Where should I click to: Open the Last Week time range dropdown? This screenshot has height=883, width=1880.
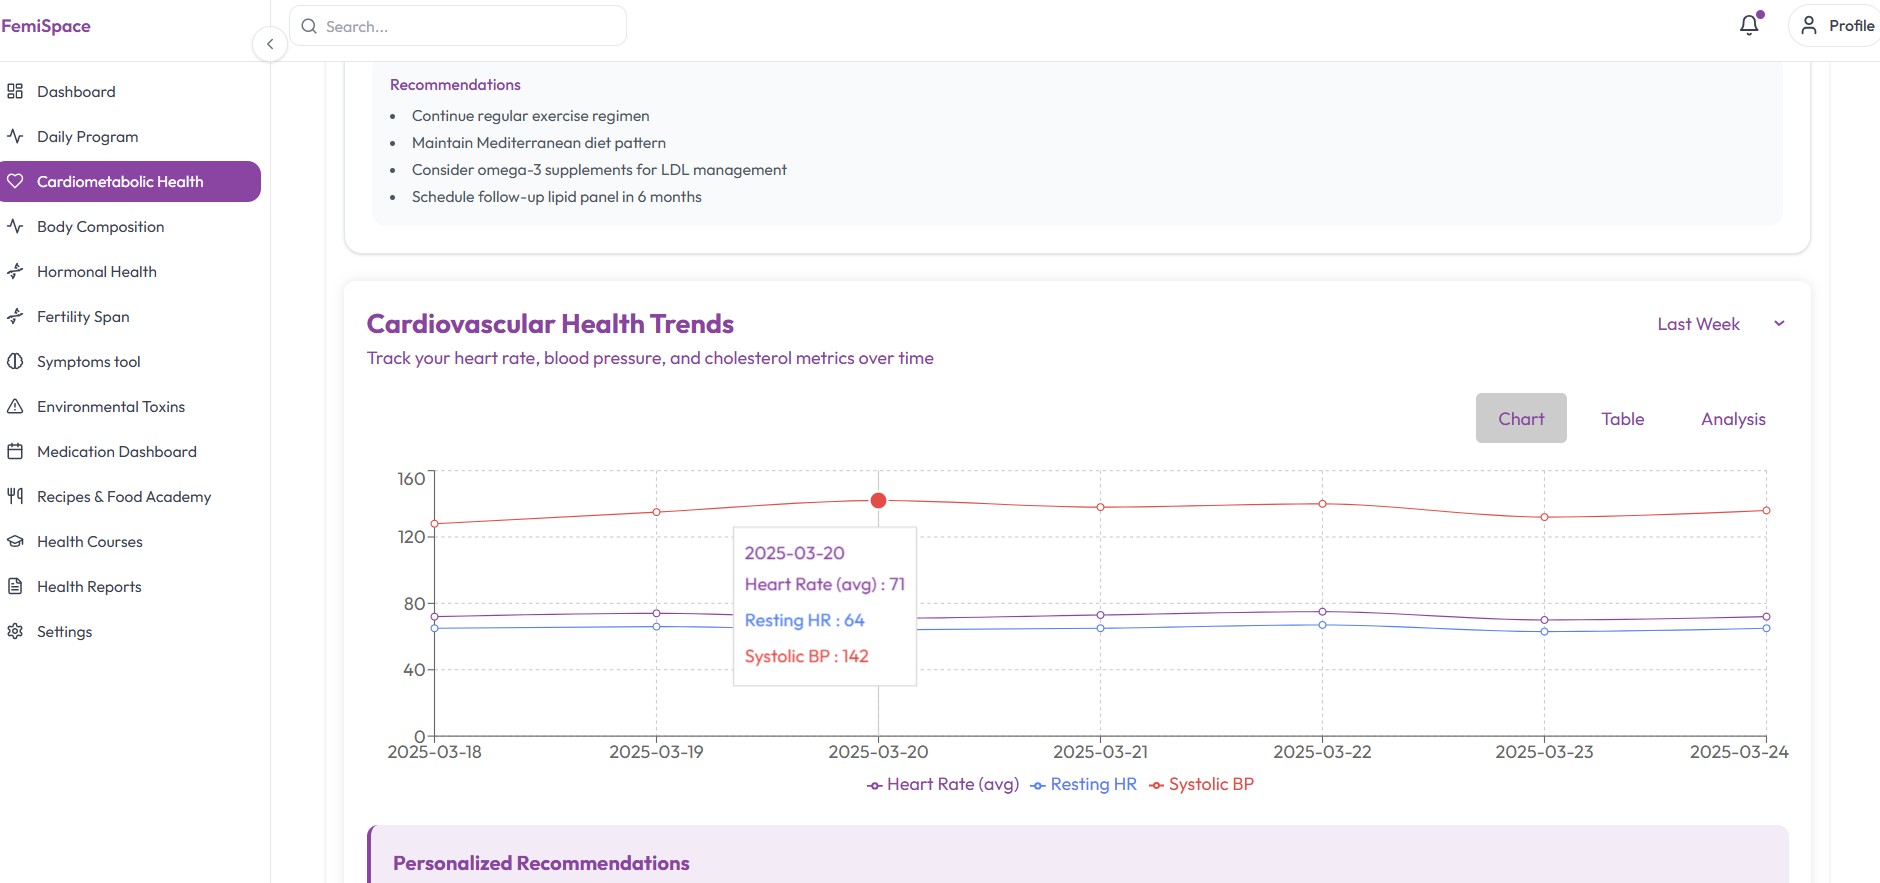point(1721,324)
